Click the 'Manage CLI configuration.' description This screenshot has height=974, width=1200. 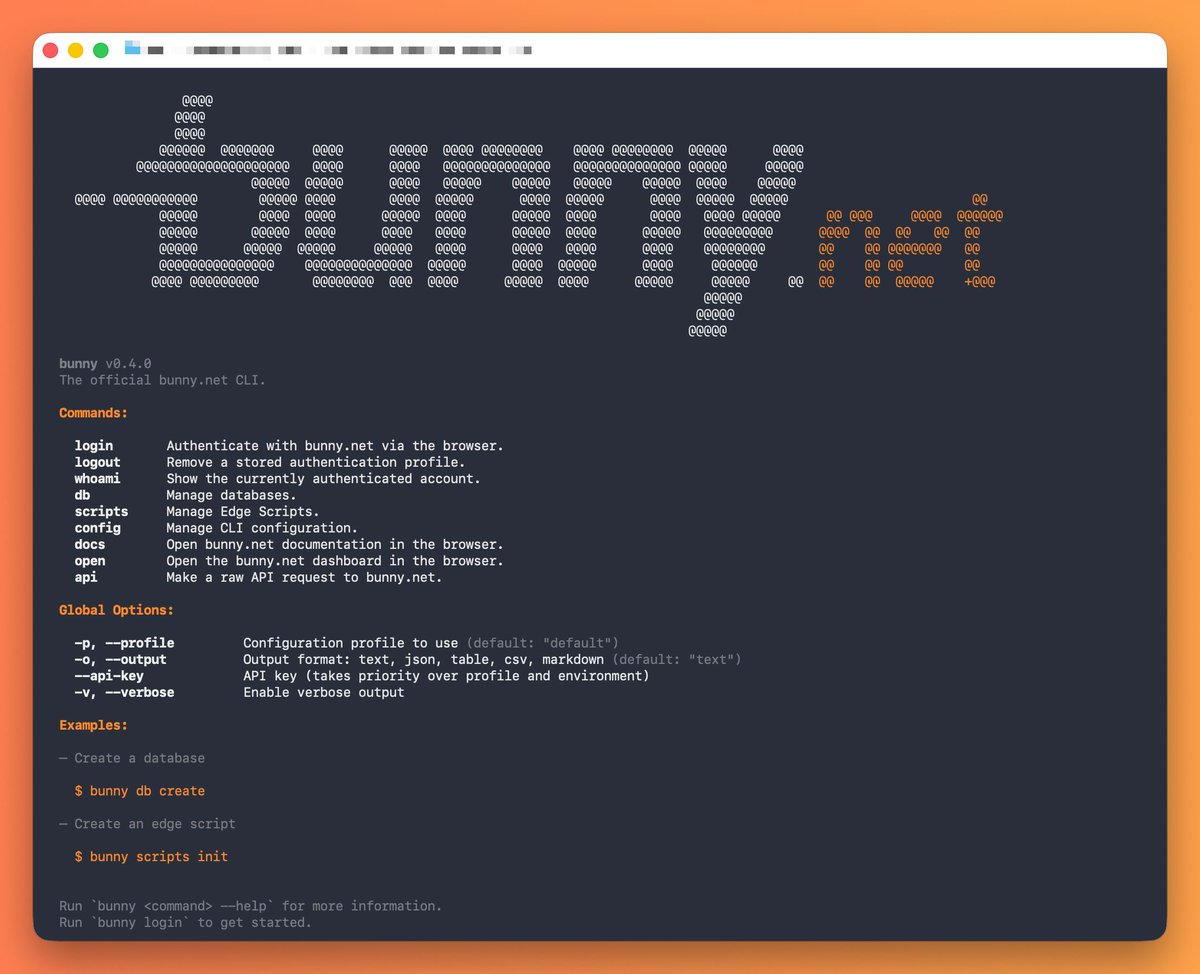pos(262,528)
